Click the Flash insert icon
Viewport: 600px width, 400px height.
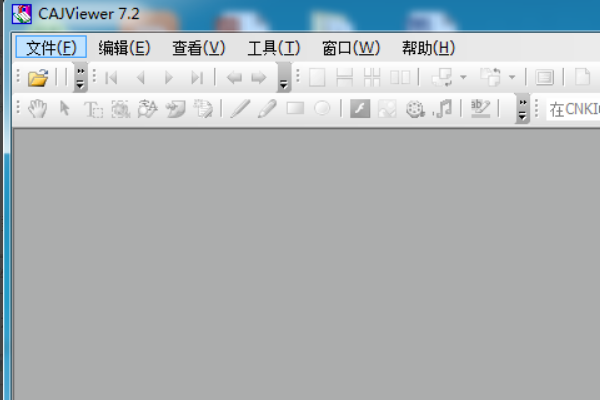(360, 109)
